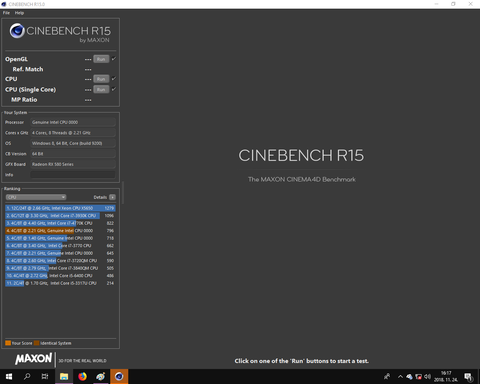
Task: Select ranking row 9 Core i7-3840QM
Action: point(60,268)
